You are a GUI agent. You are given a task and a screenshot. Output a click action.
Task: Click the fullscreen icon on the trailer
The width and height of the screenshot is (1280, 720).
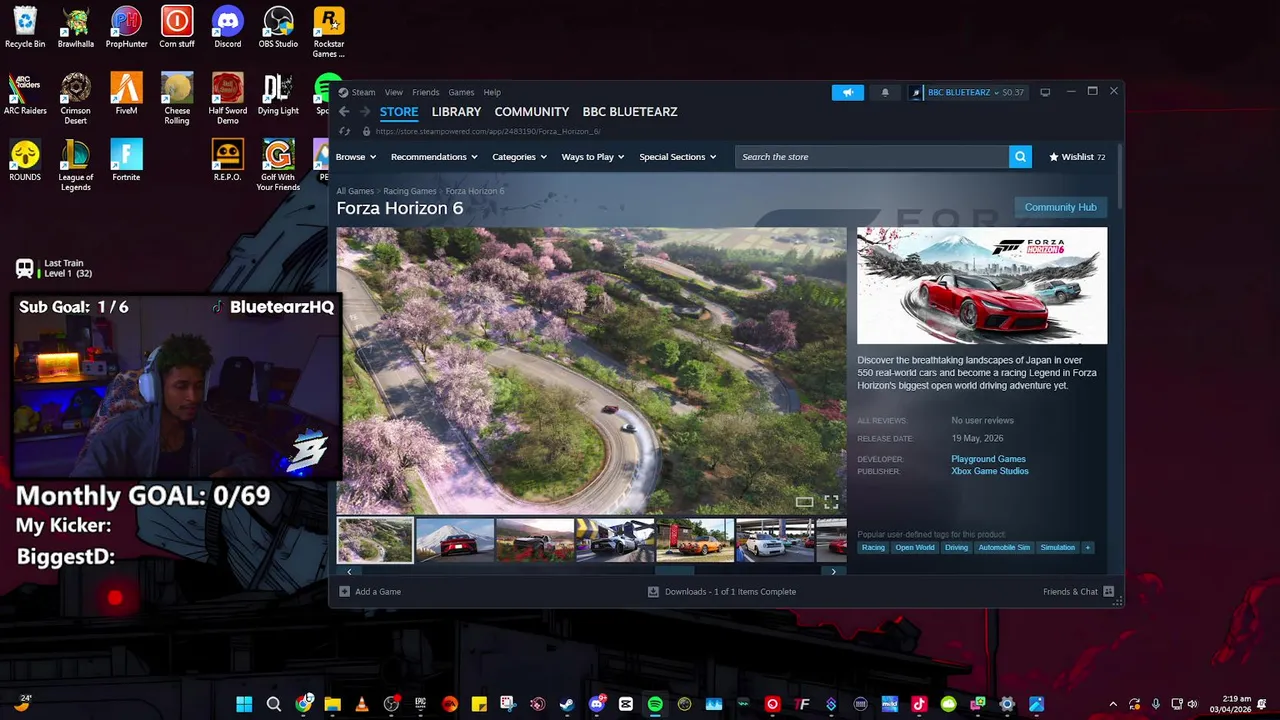pyautogui.click(x=831, y=502)
